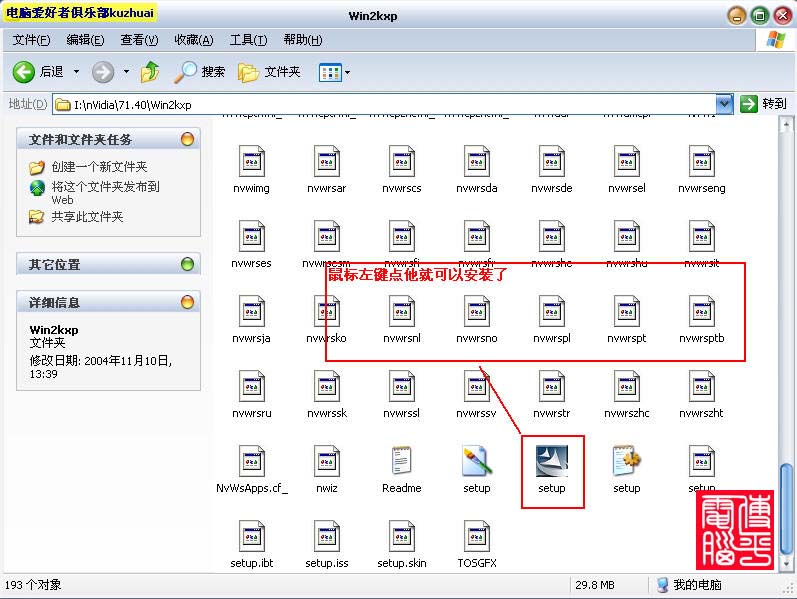The image size is (797, 599).
Task: Click the Forward arrow button
Action: pos(103,72)
